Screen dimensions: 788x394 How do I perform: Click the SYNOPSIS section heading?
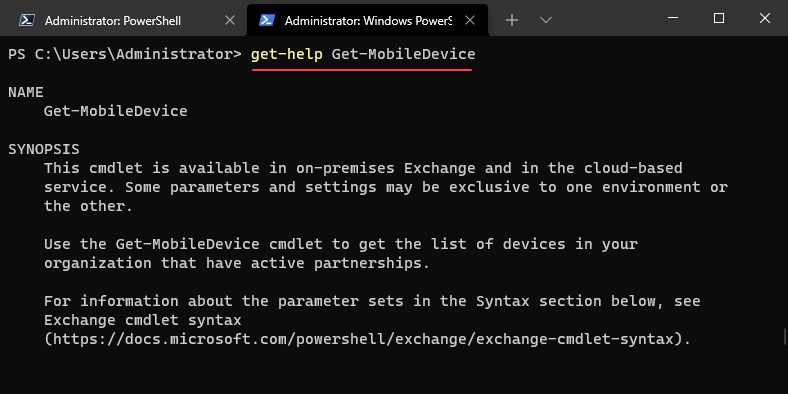[44, 149]
